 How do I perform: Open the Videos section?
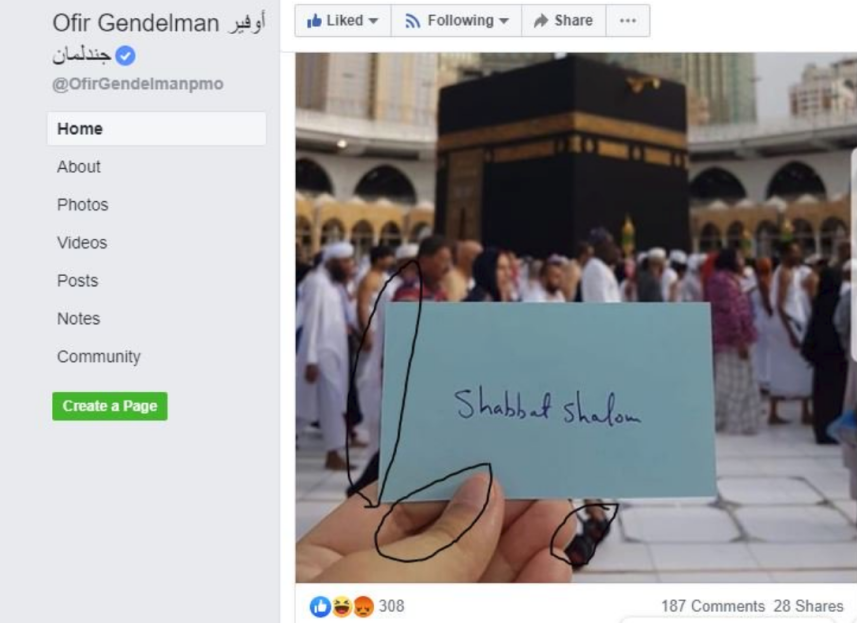tap(82, 243)
